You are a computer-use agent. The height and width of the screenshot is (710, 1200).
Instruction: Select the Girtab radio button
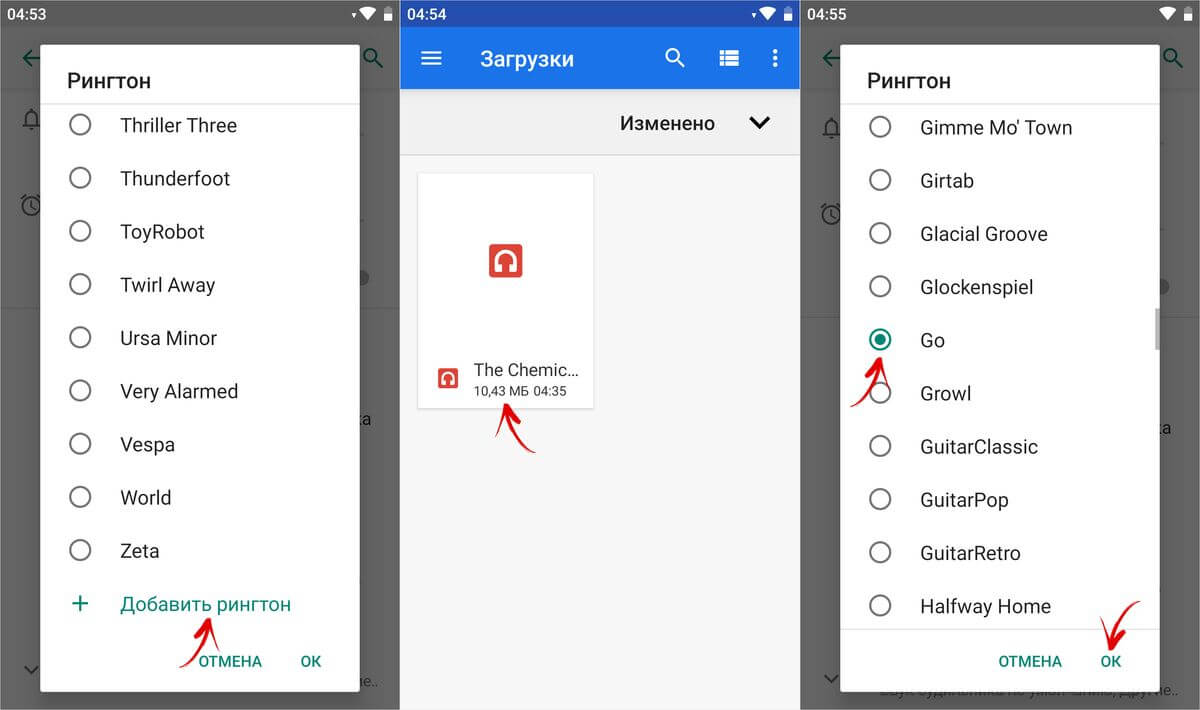click(880, 180)
